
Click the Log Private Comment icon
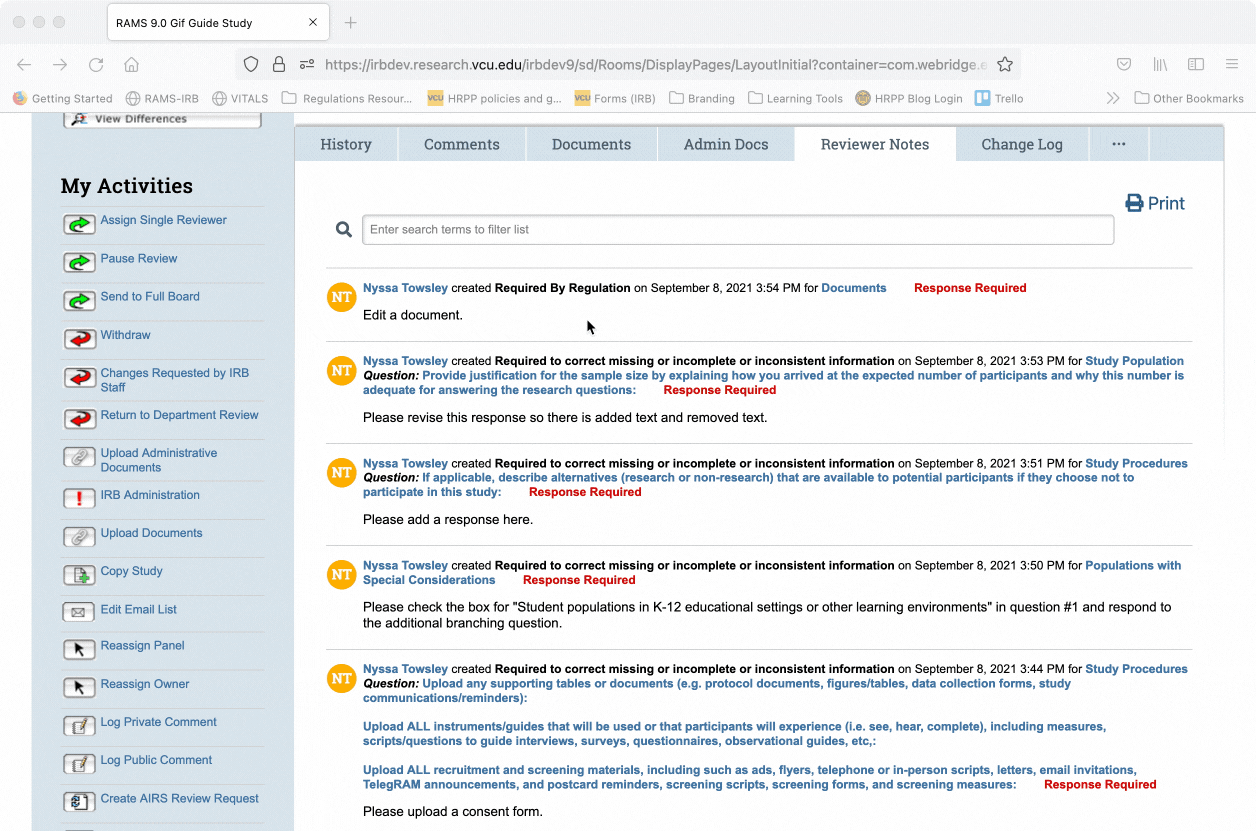(x=79, y=726)
